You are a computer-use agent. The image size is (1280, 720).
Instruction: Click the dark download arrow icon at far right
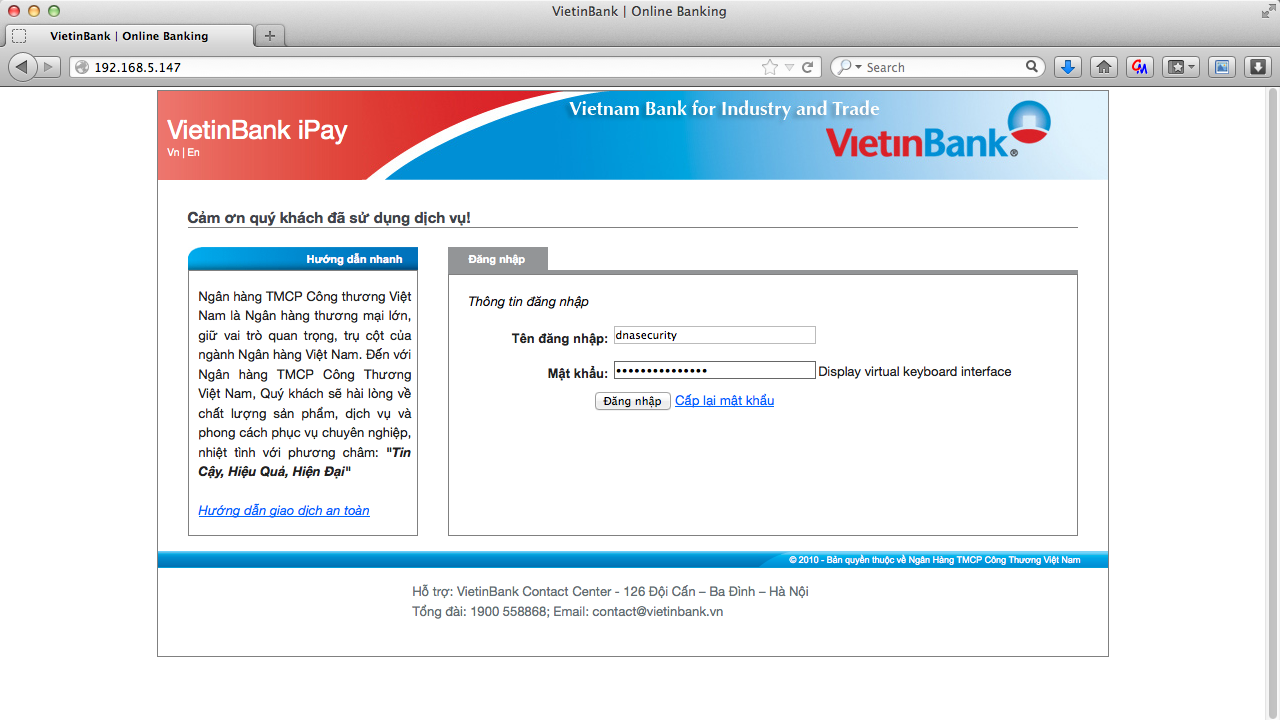[1258, 67]
